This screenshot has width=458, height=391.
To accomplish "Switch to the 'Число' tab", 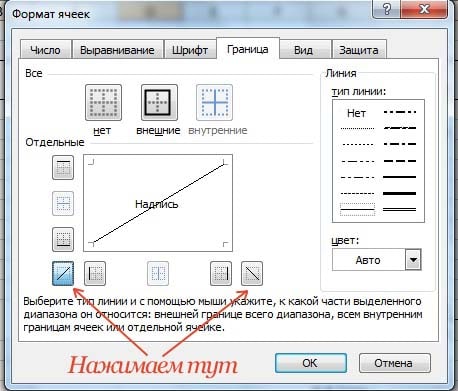I will [x=46, y=50].
